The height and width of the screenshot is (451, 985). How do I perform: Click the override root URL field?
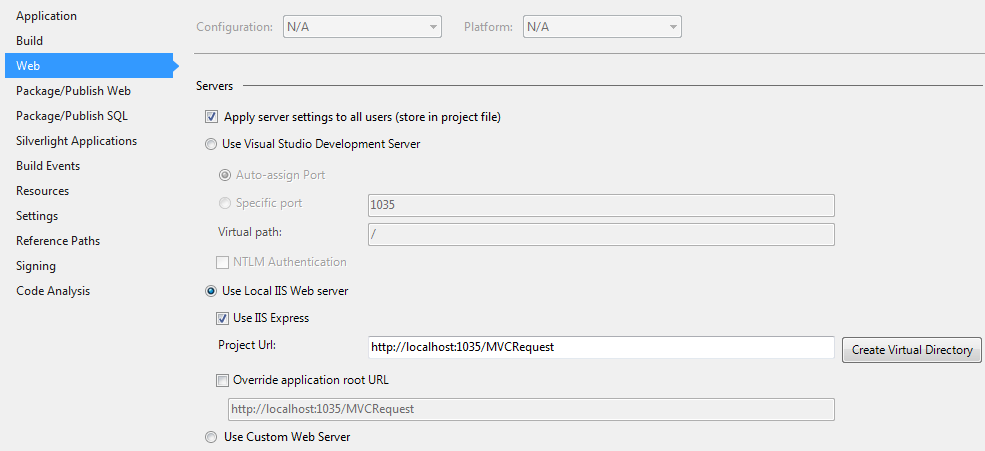point(531,409)
